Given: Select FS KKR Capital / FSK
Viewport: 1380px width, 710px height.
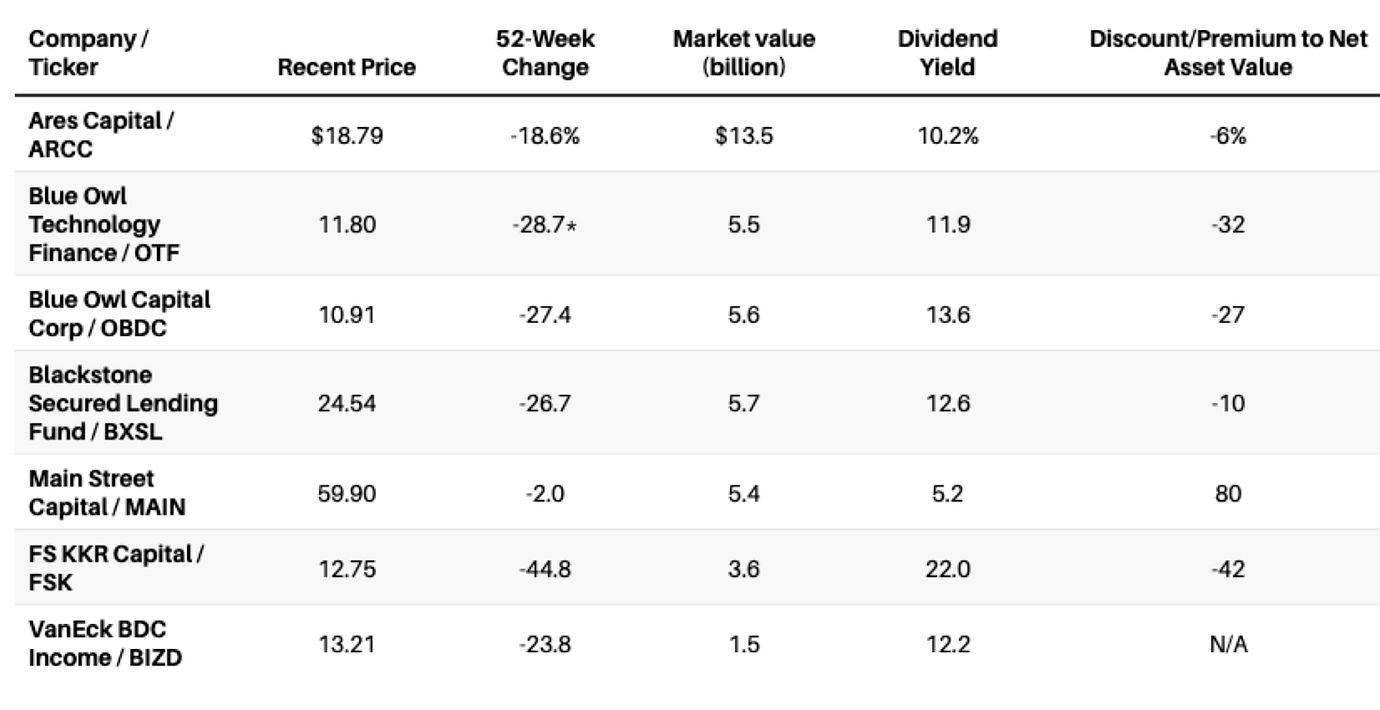Looking at the screenshot, I should (x=116, y=568).
